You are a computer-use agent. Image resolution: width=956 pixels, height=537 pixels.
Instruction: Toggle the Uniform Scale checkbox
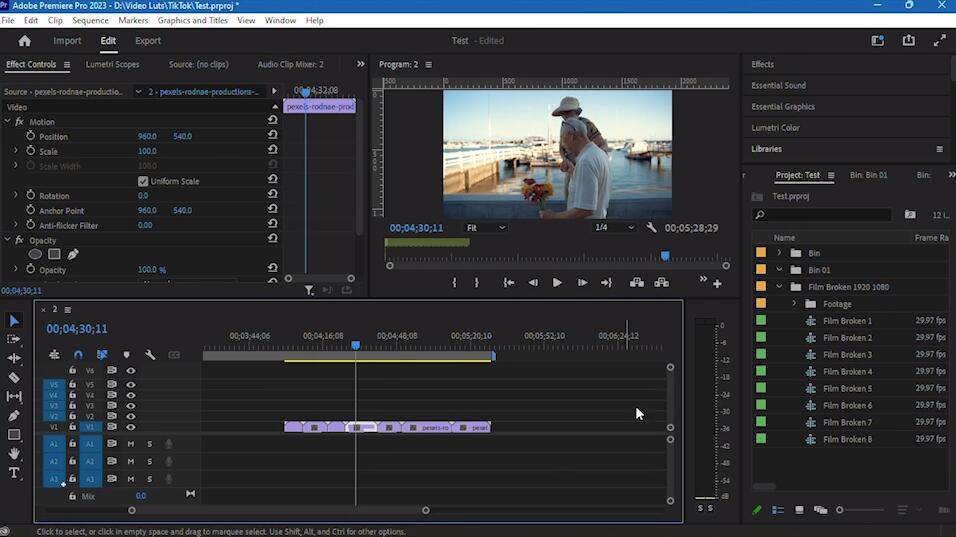point(143,181)
